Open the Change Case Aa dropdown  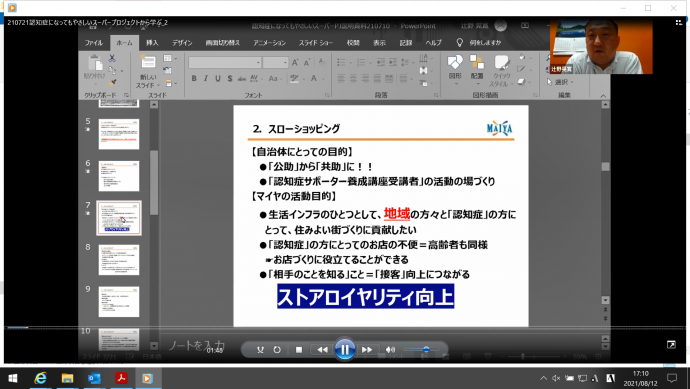pyautogui.click(x=275, y=78)
